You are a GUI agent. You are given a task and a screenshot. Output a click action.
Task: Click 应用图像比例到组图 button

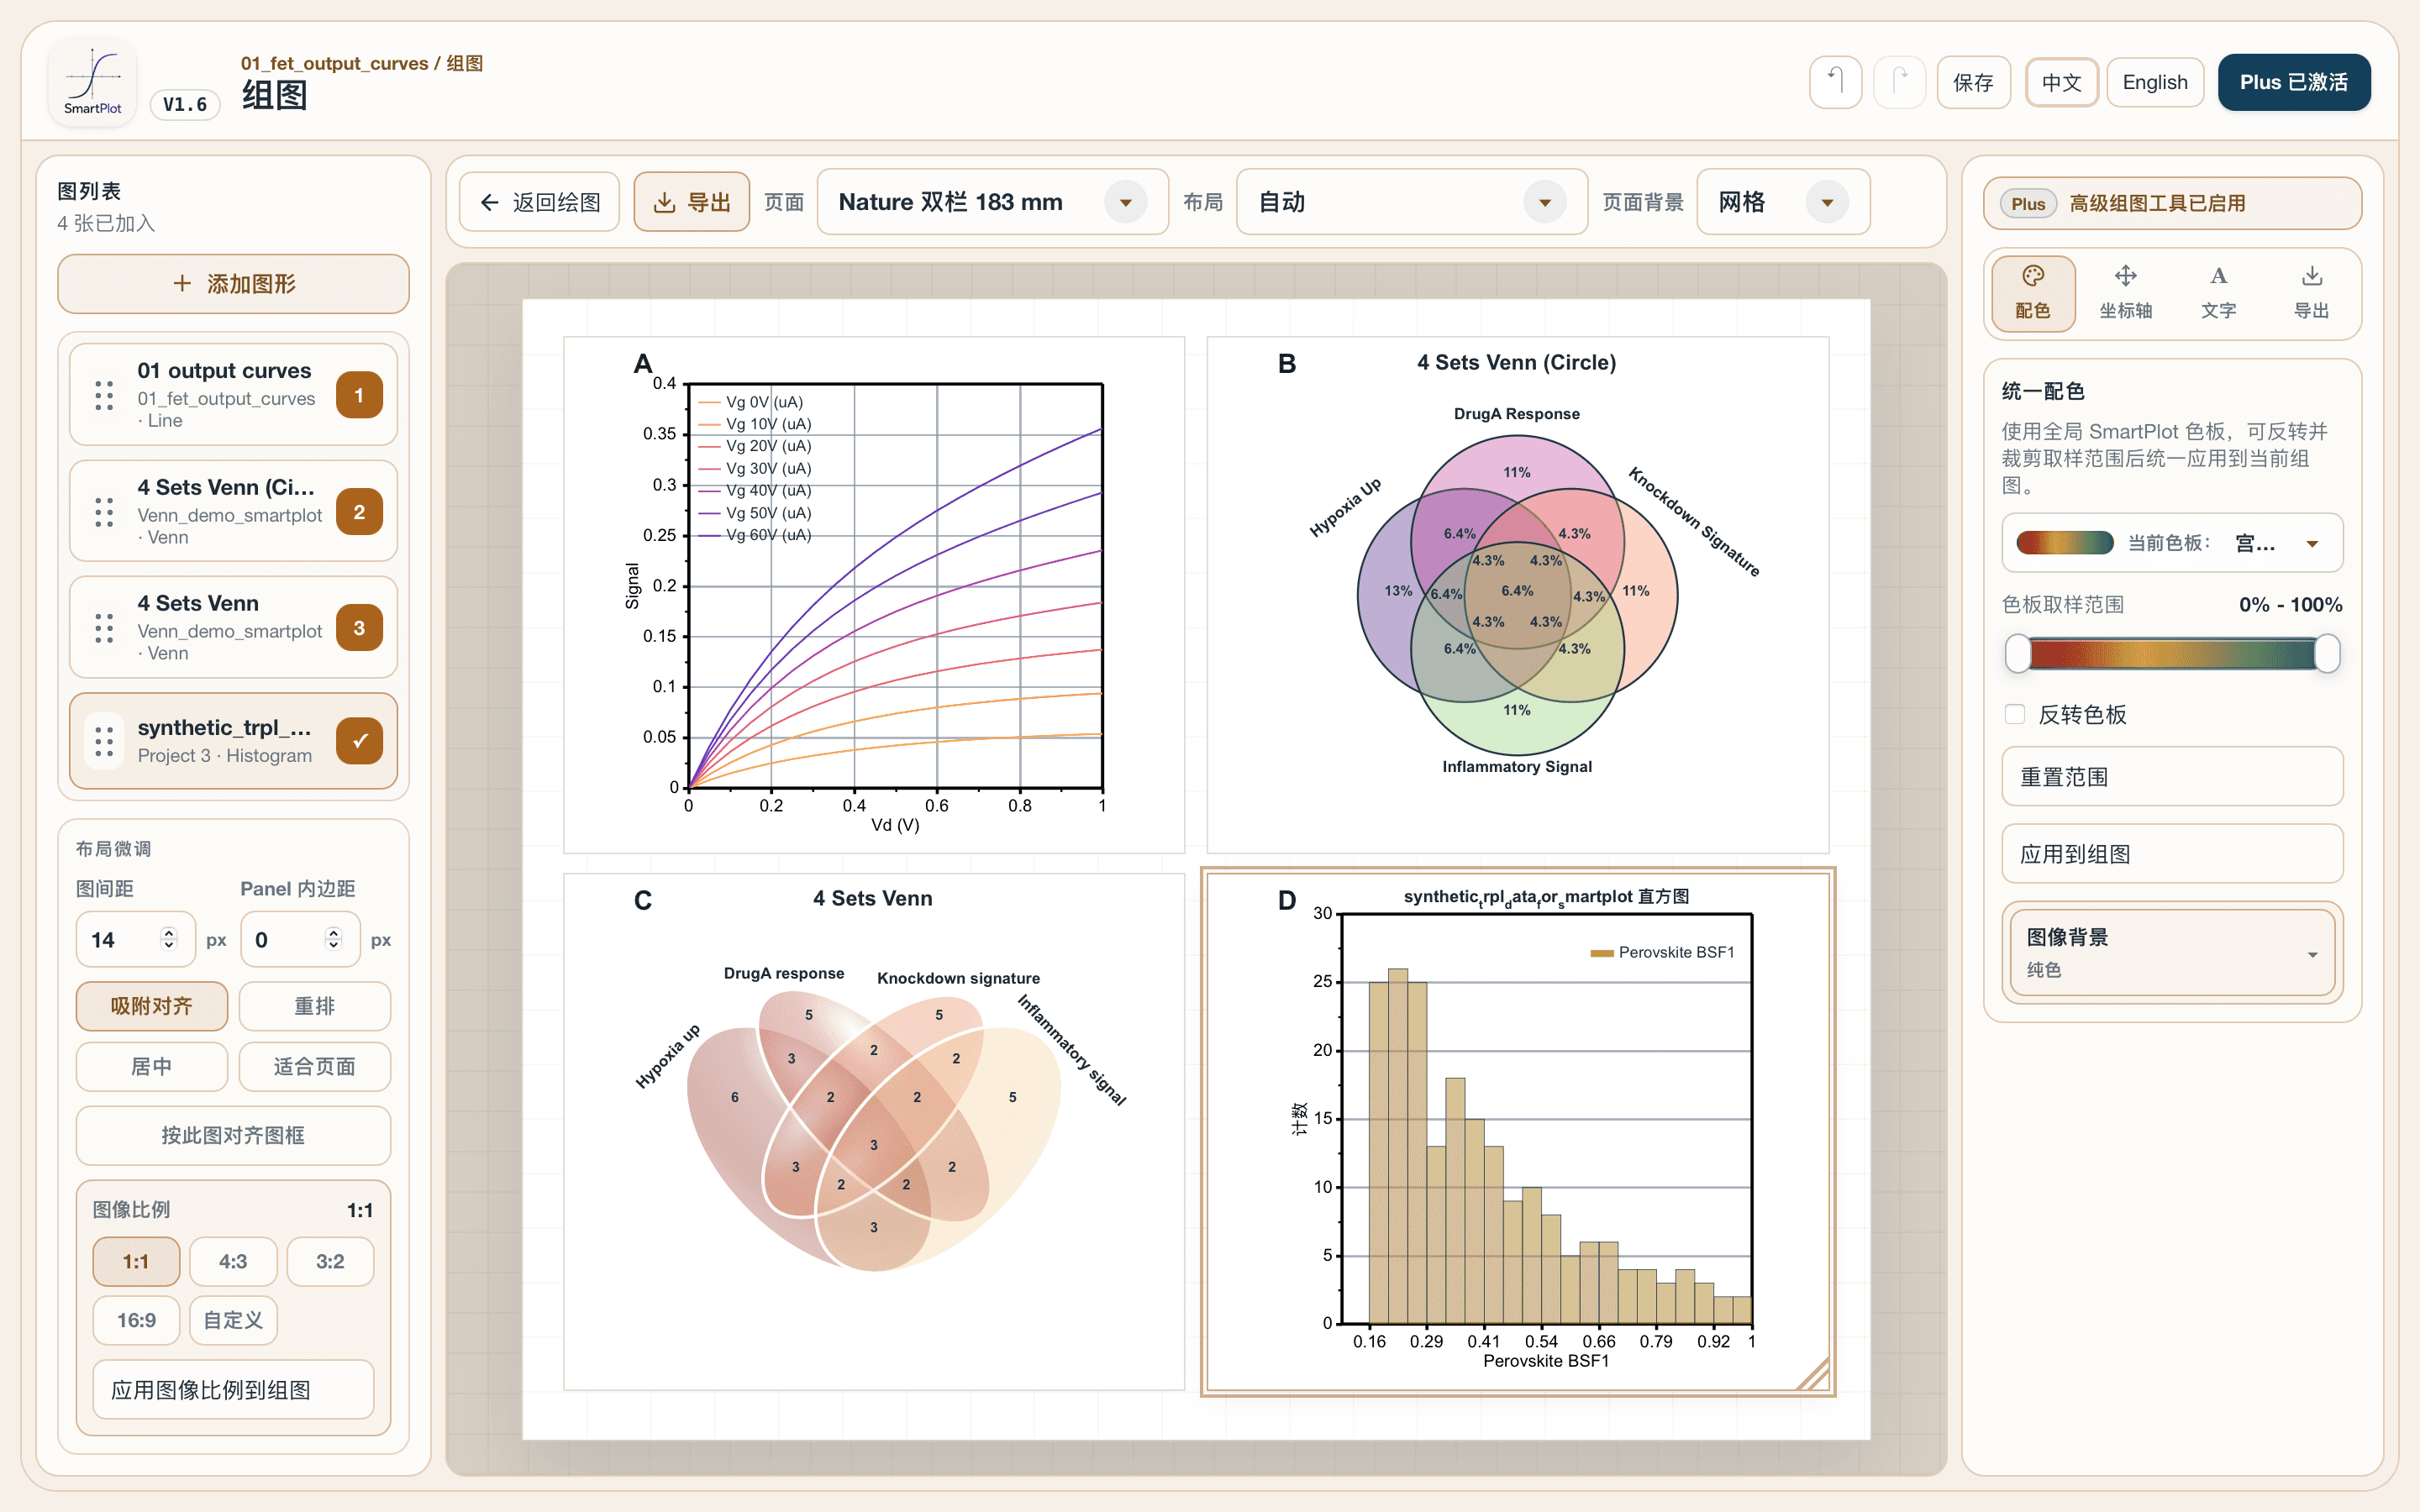(233, 1390)
